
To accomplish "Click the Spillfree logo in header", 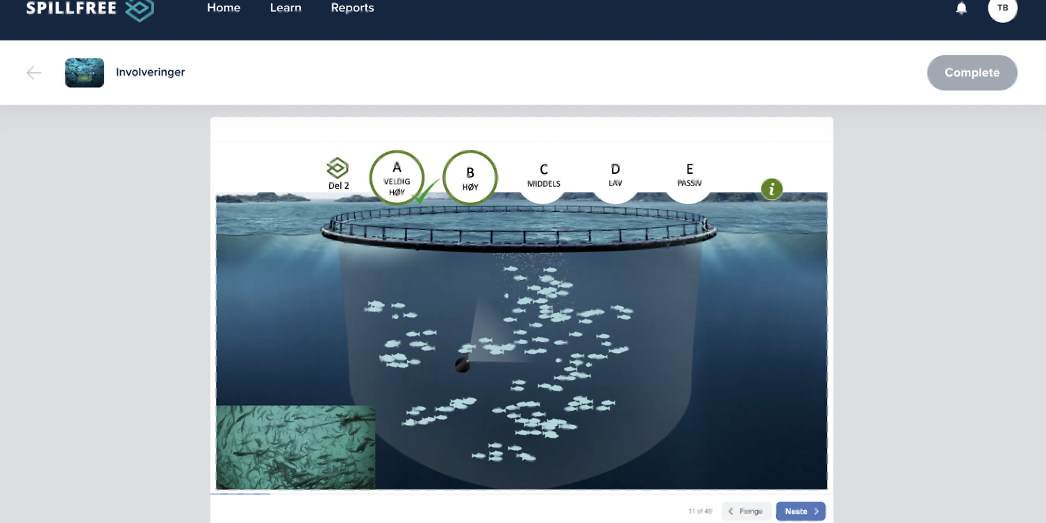I will click(90, 9).
